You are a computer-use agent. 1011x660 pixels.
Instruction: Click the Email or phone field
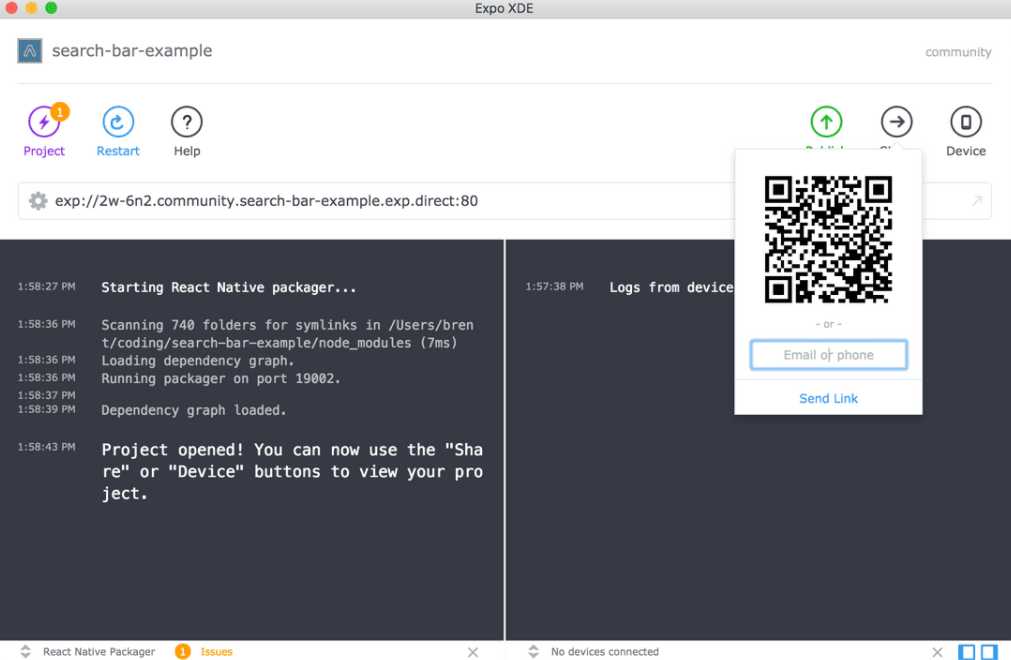point(829,355)
